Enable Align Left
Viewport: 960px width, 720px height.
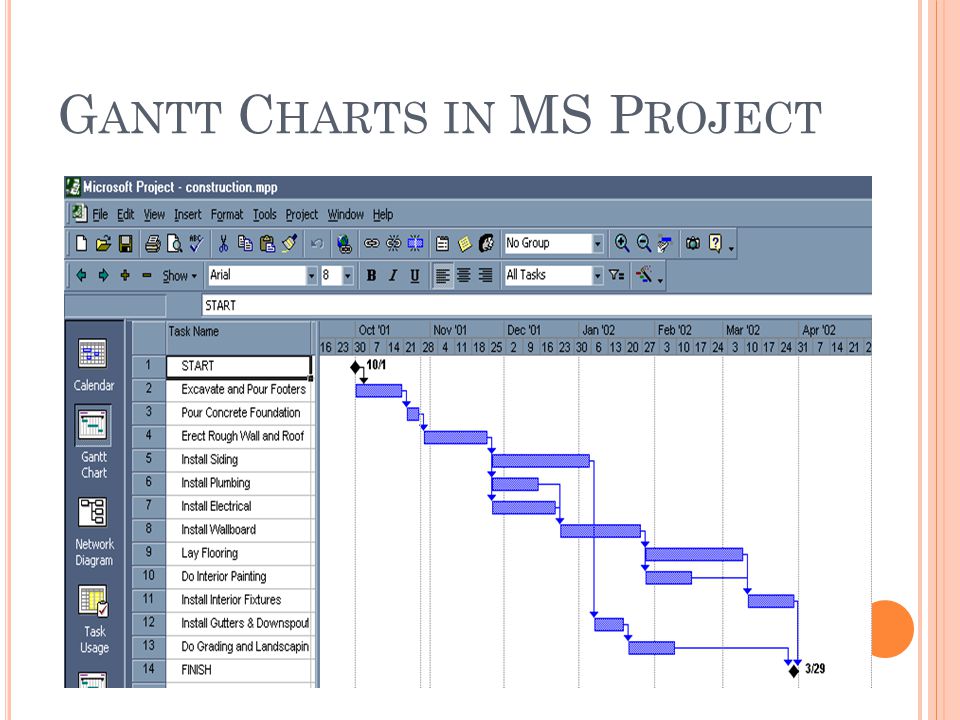[x=442, y=276]
